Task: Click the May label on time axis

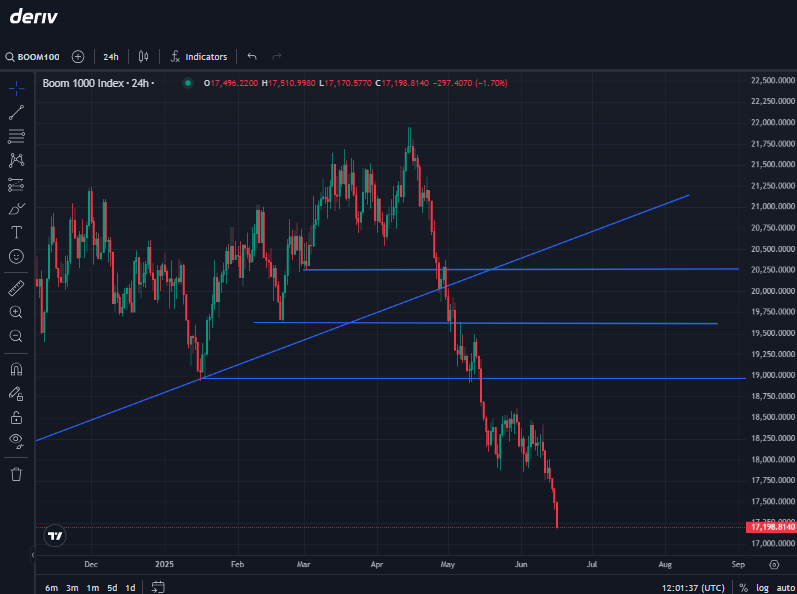Action: coord(448,565)
